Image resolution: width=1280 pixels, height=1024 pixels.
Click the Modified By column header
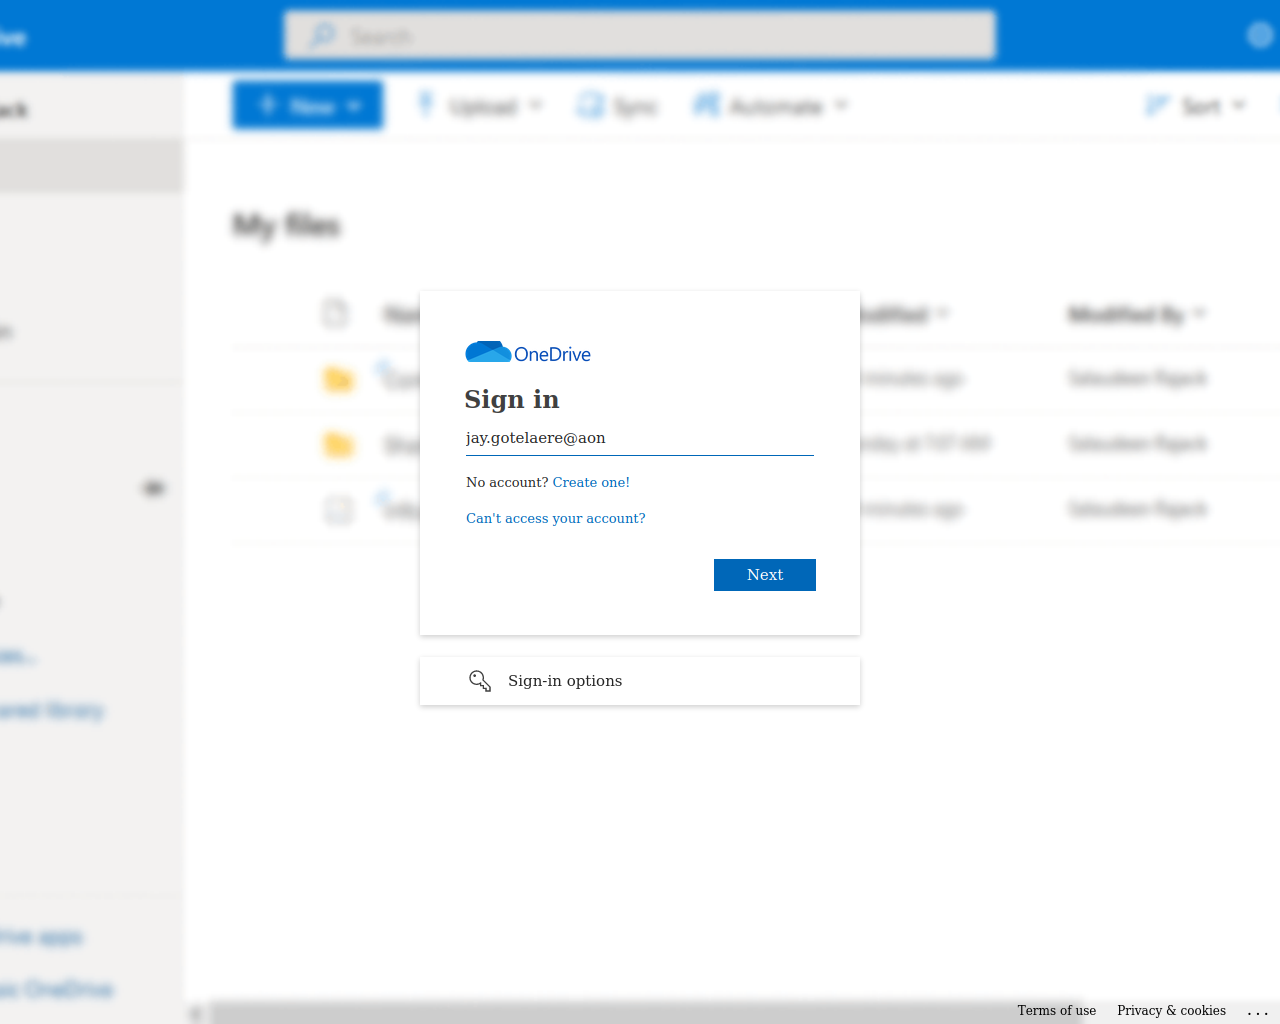(x=1137, y=315)
